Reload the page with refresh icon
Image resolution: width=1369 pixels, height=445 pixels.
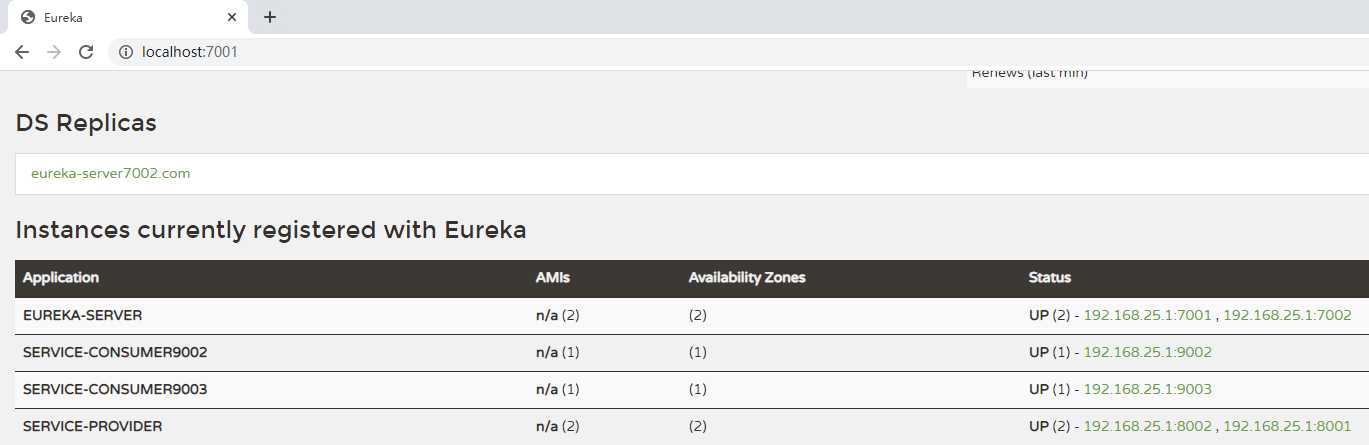86,52
